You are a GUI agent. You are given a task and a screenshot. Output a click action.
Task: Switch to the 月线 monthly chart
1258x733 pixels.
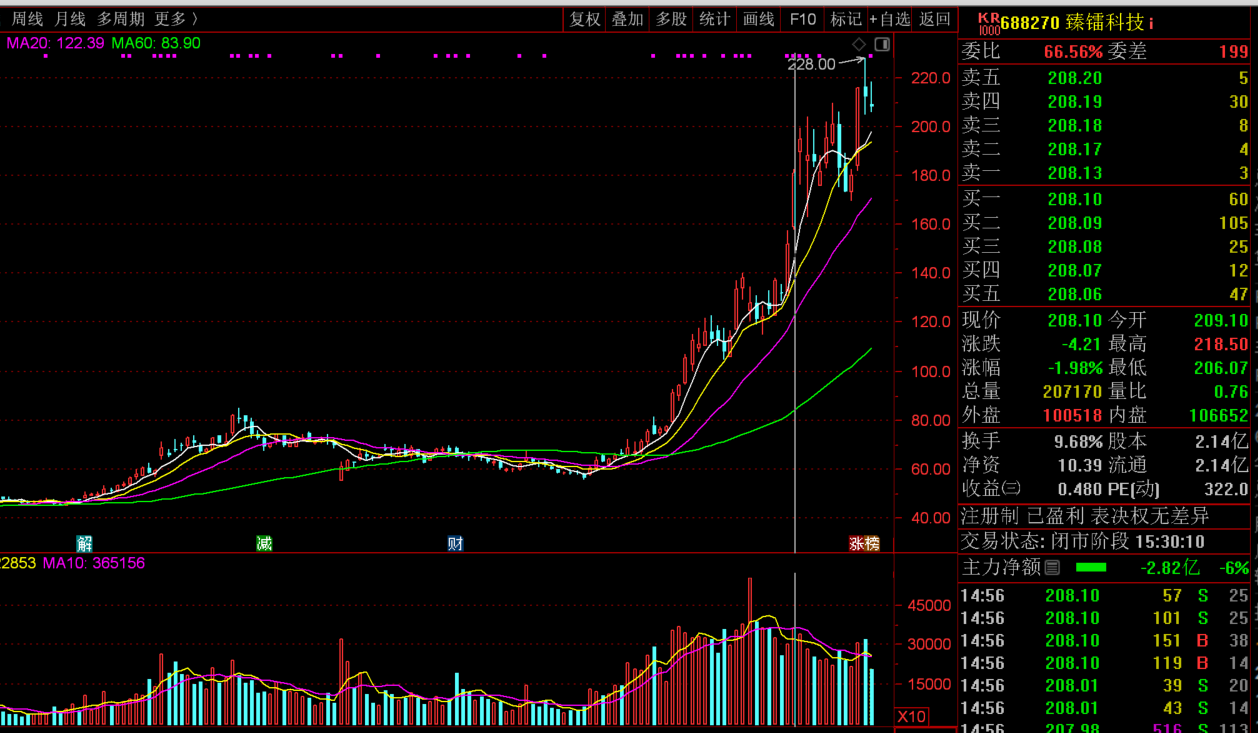pos(70,19)
